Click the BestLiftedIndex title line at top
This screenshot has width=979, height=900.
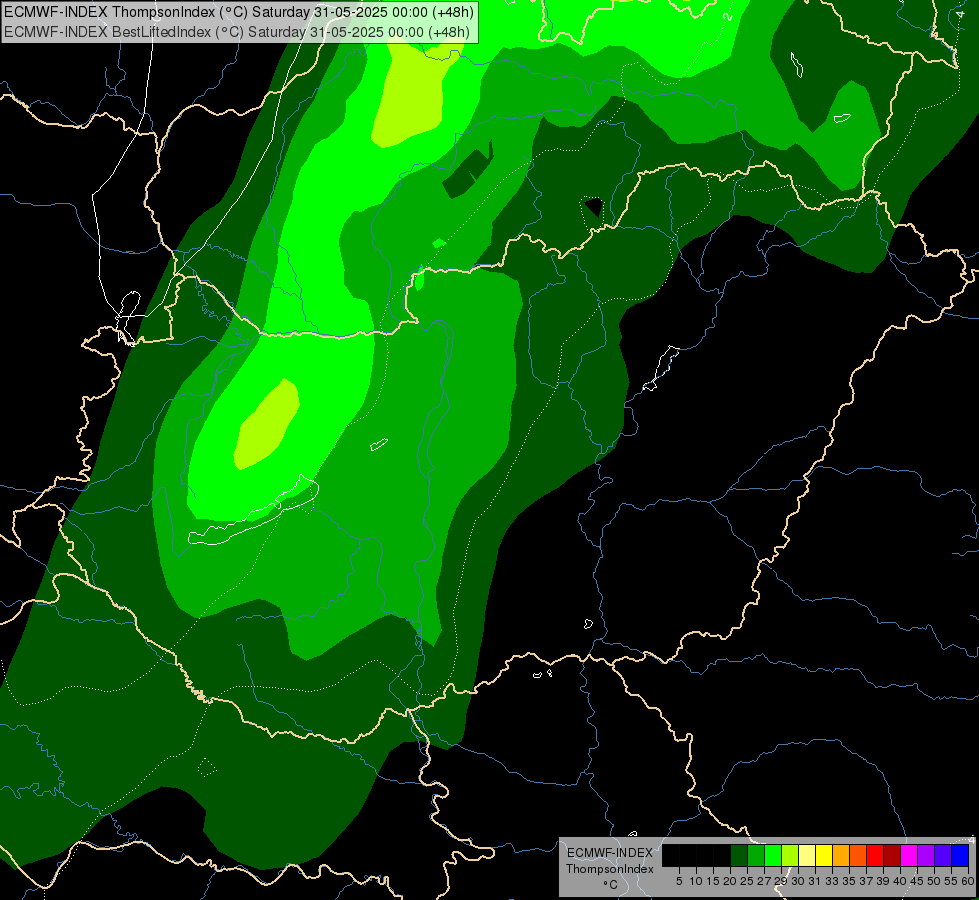(x=237, y=32)
